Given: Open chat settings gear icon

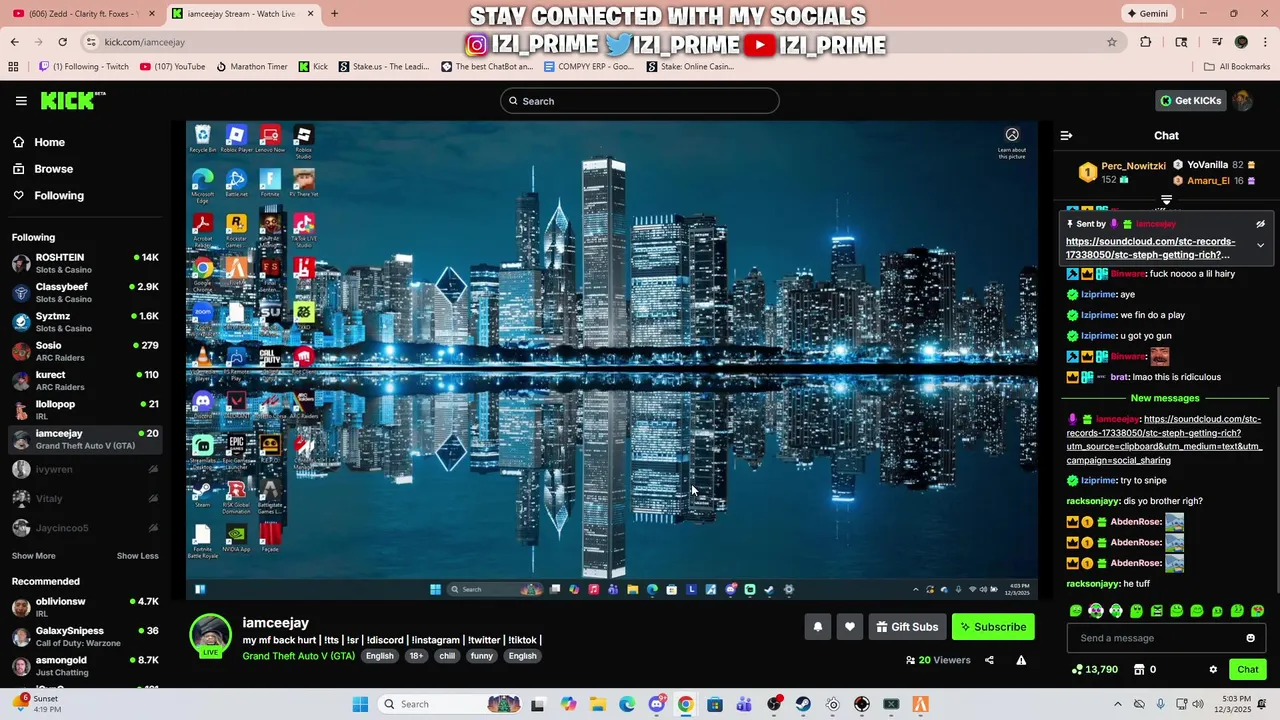Looking at the screenshot, I should pos(1213,669).
